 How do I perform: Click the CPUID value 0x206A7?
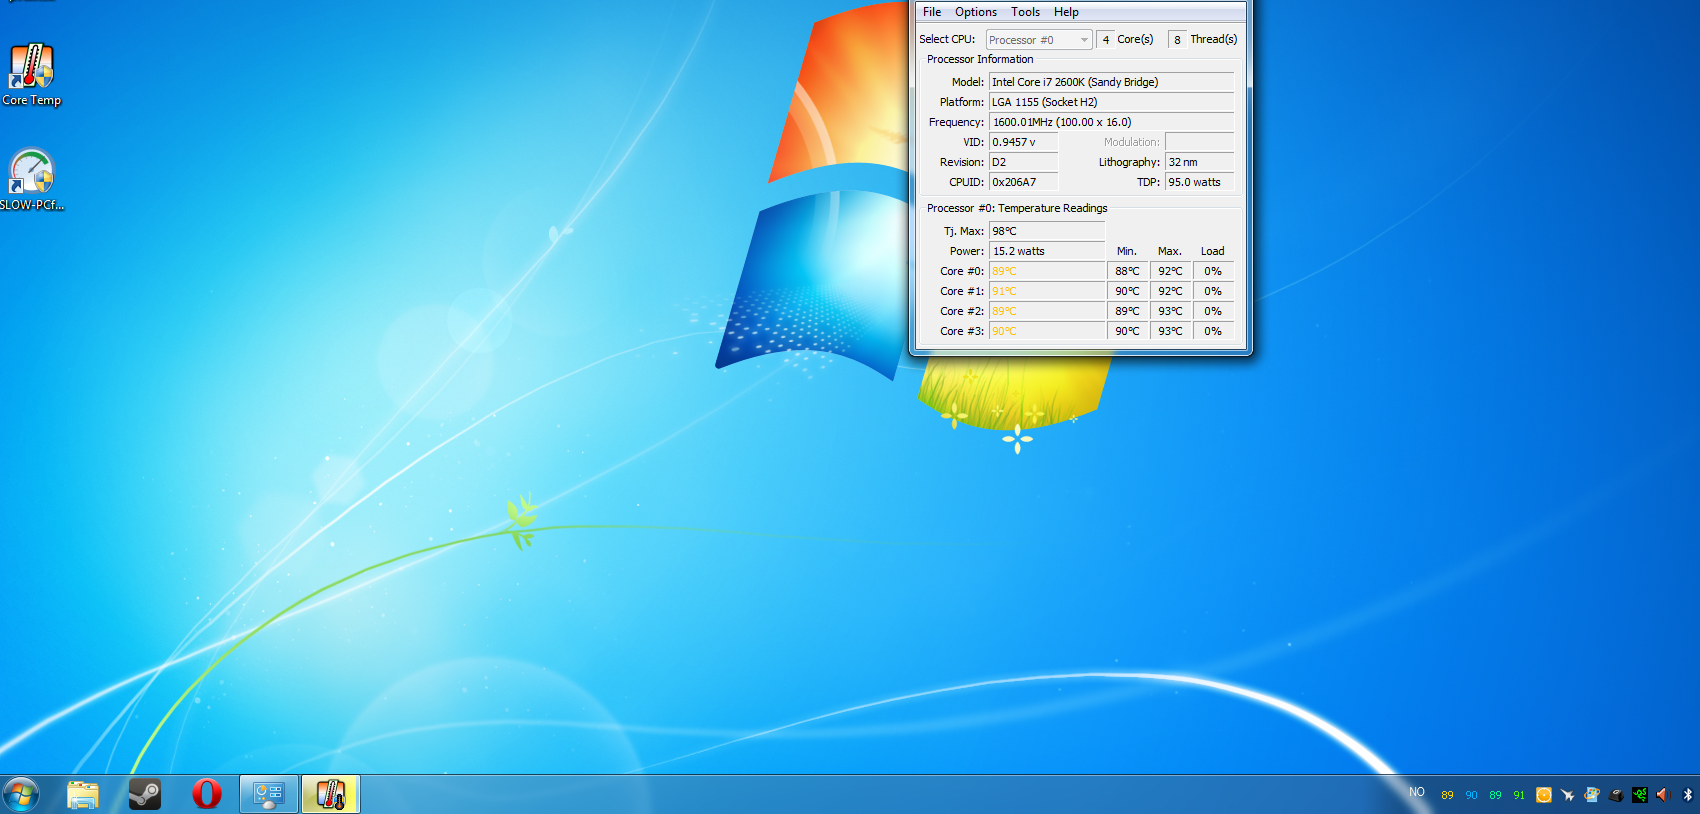pyautogui.click(x=1023, y=182)
